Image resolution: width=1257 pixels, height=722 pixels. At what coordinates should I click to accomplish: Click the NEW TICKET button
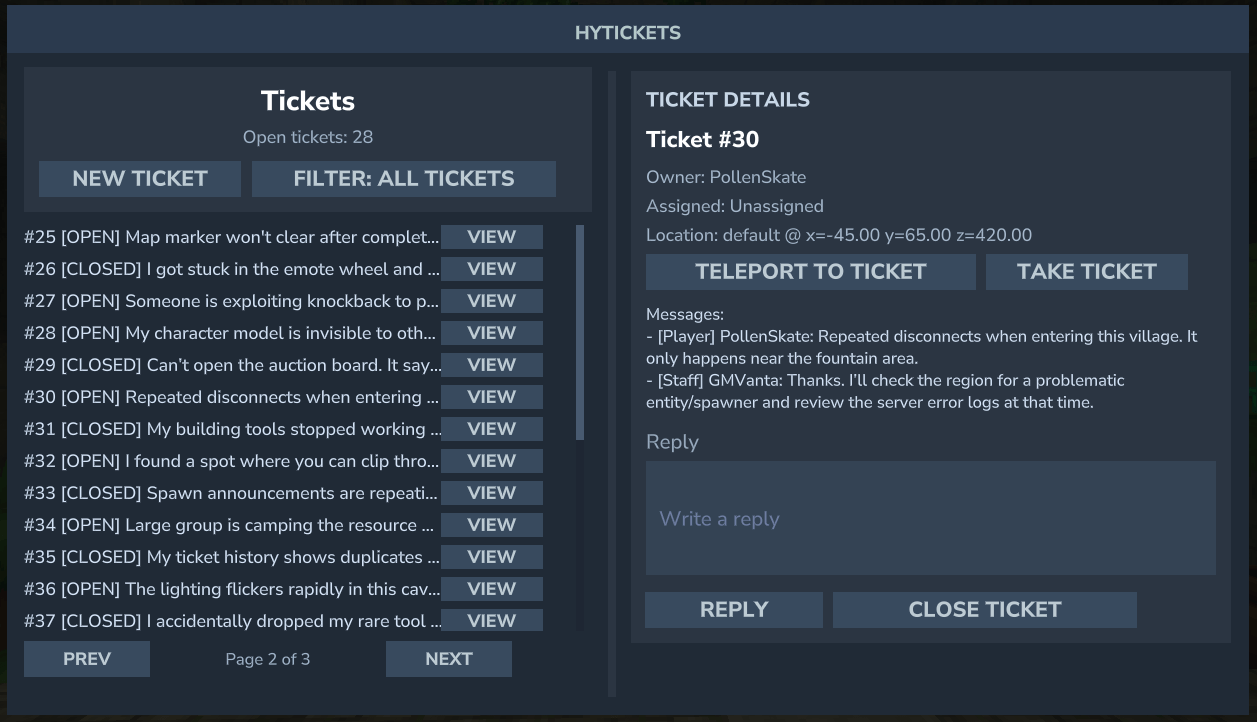140,179
